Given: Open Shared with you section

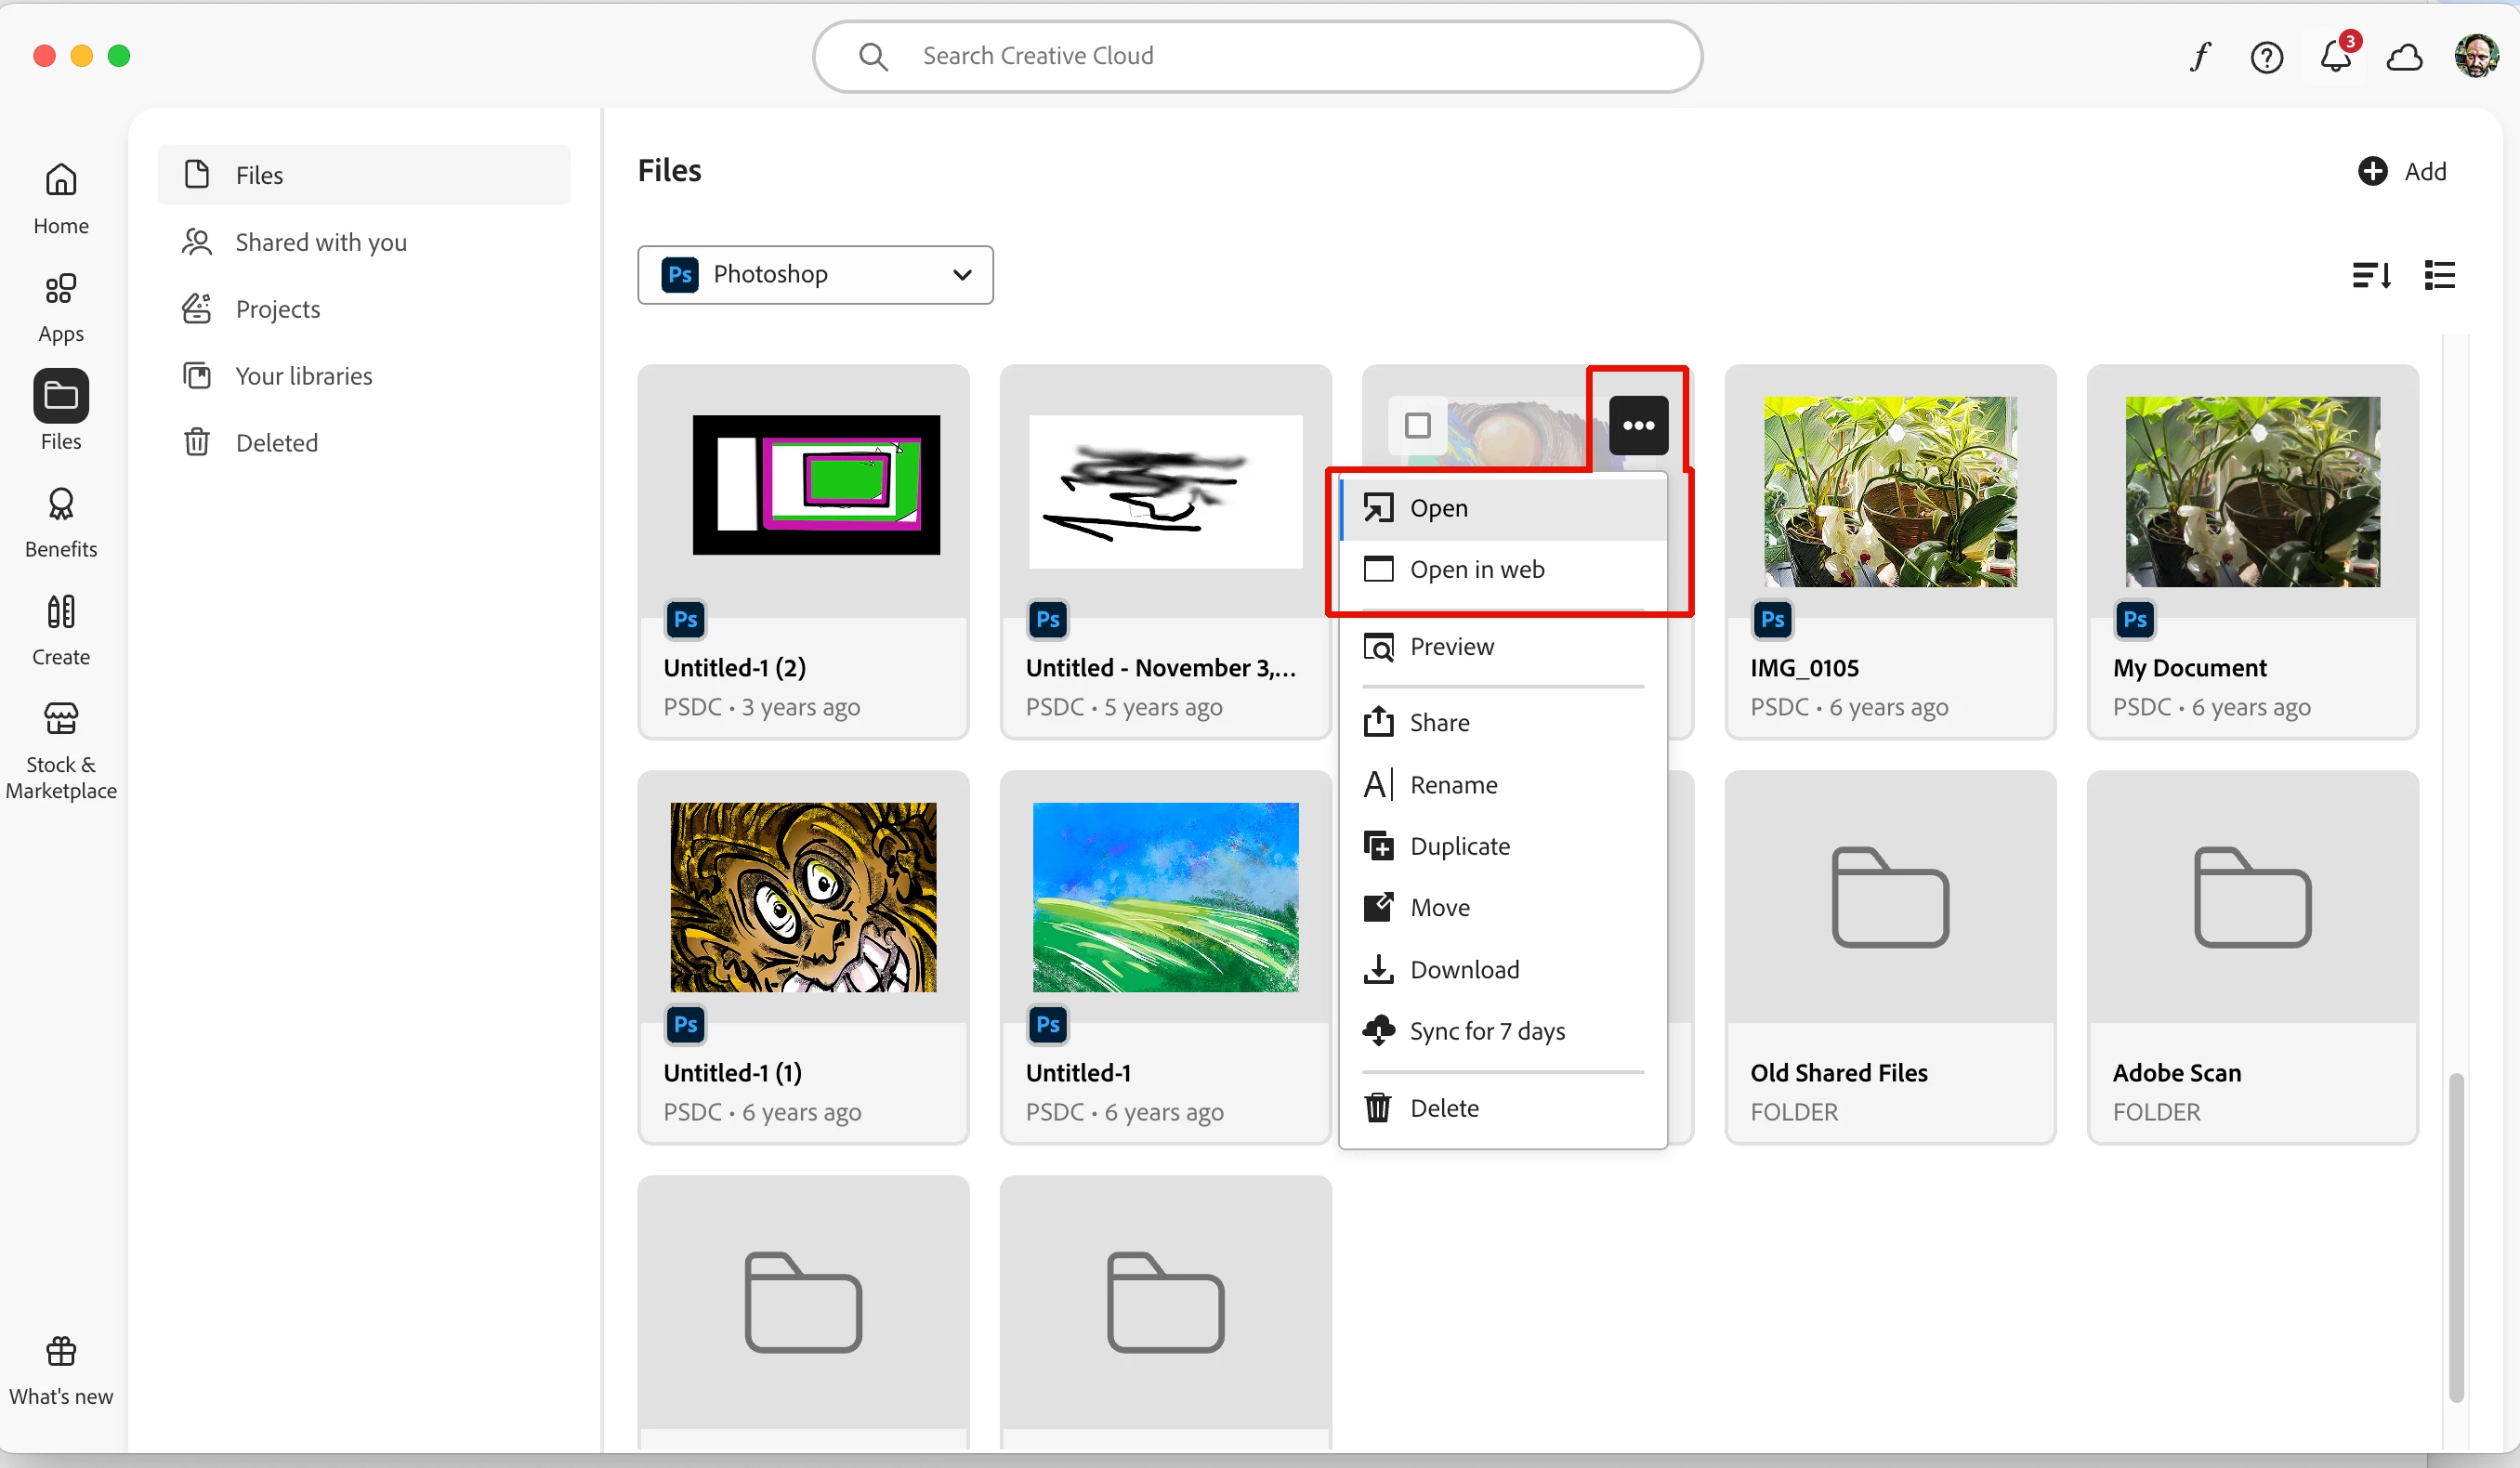Looking at the screenshot, I should (320, 242).
